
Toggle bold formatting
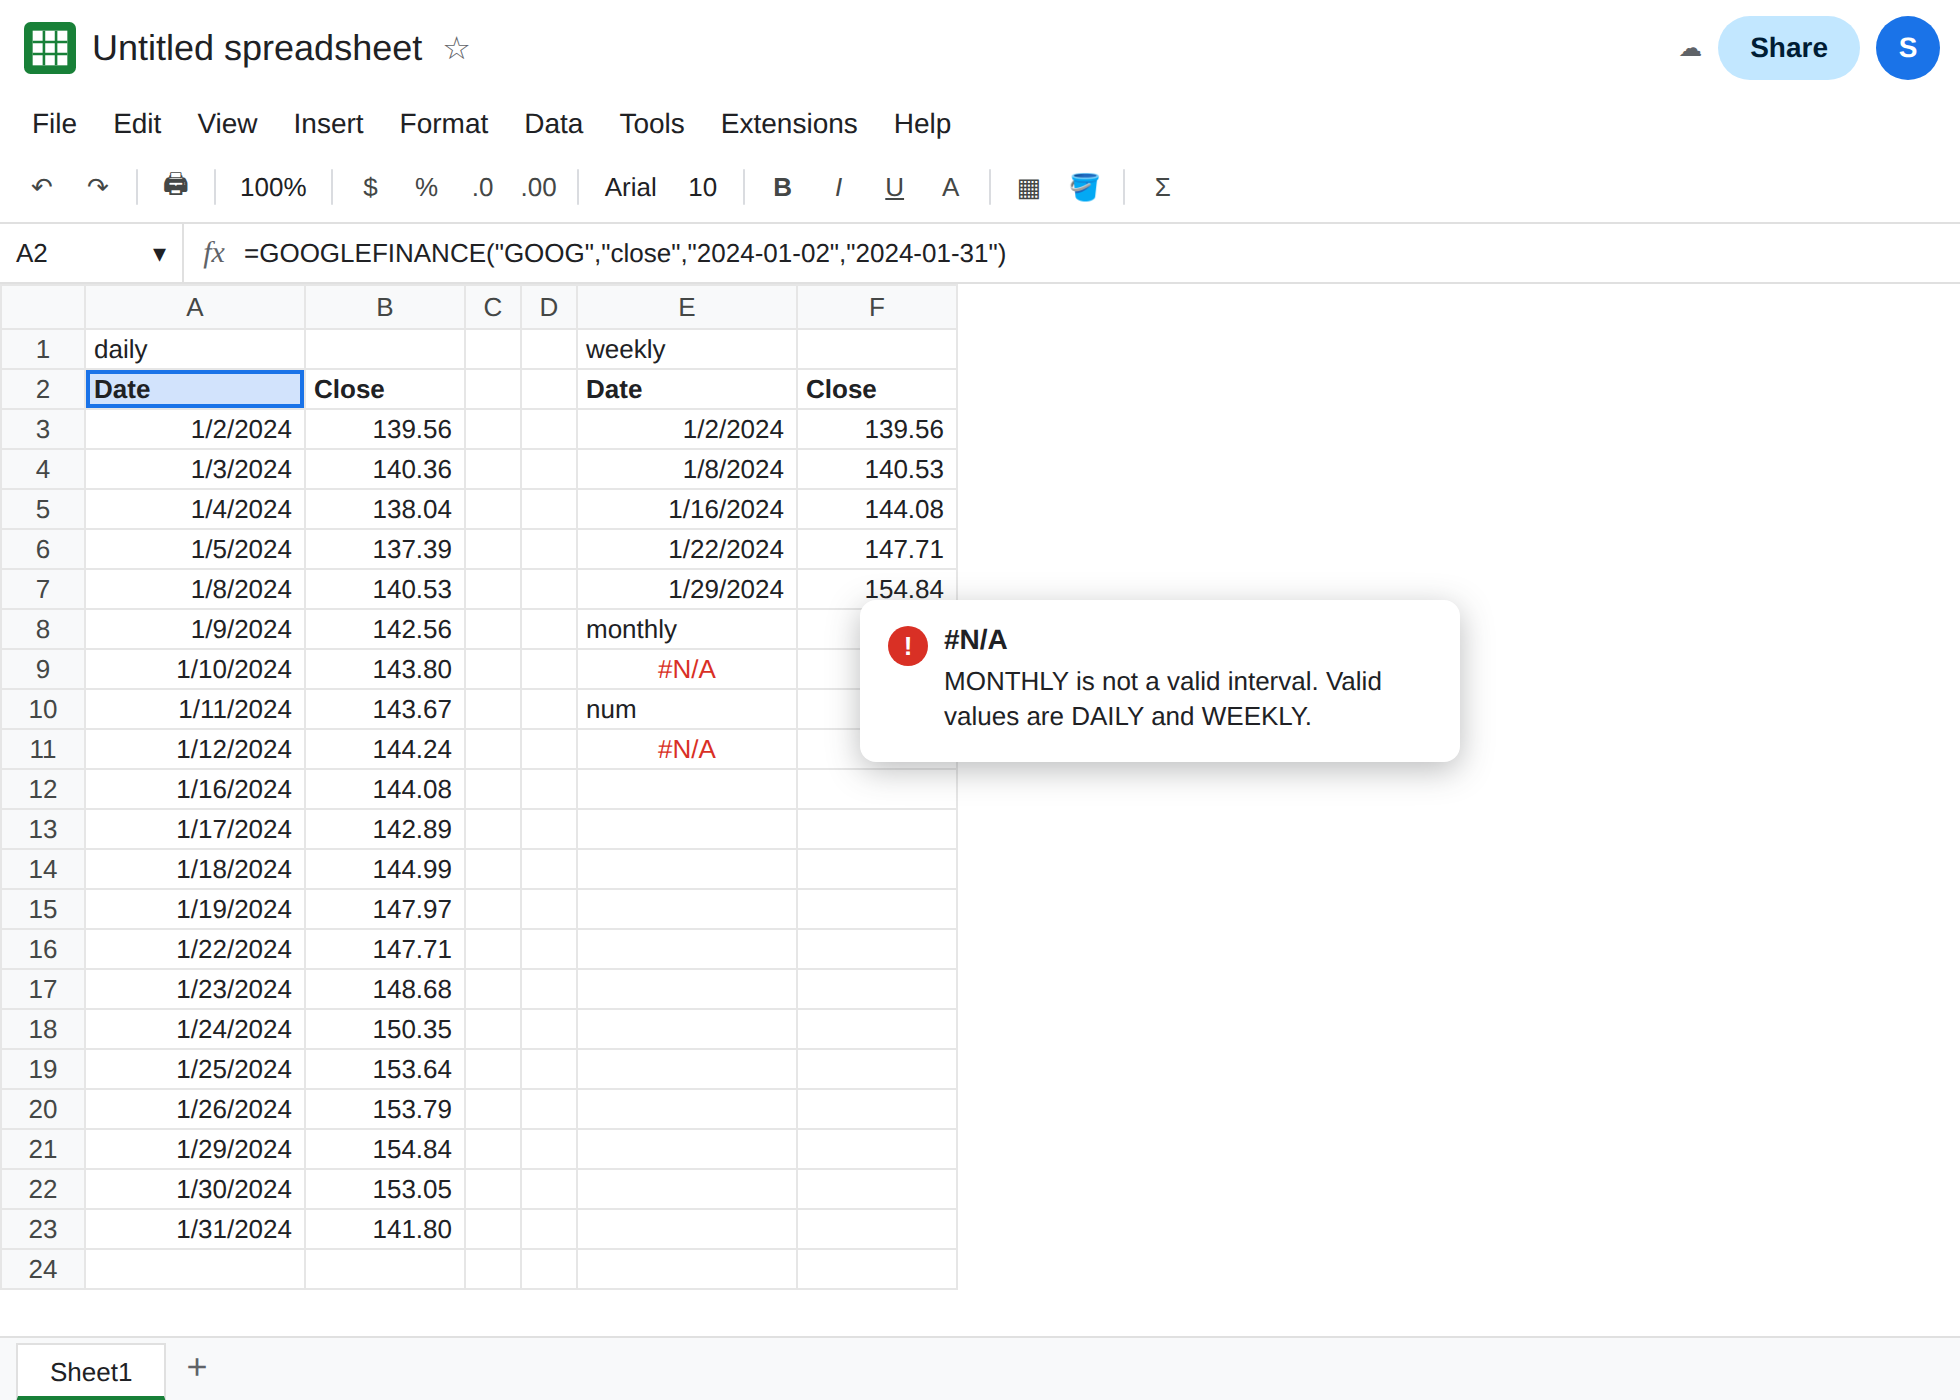(x=783, y=187)
